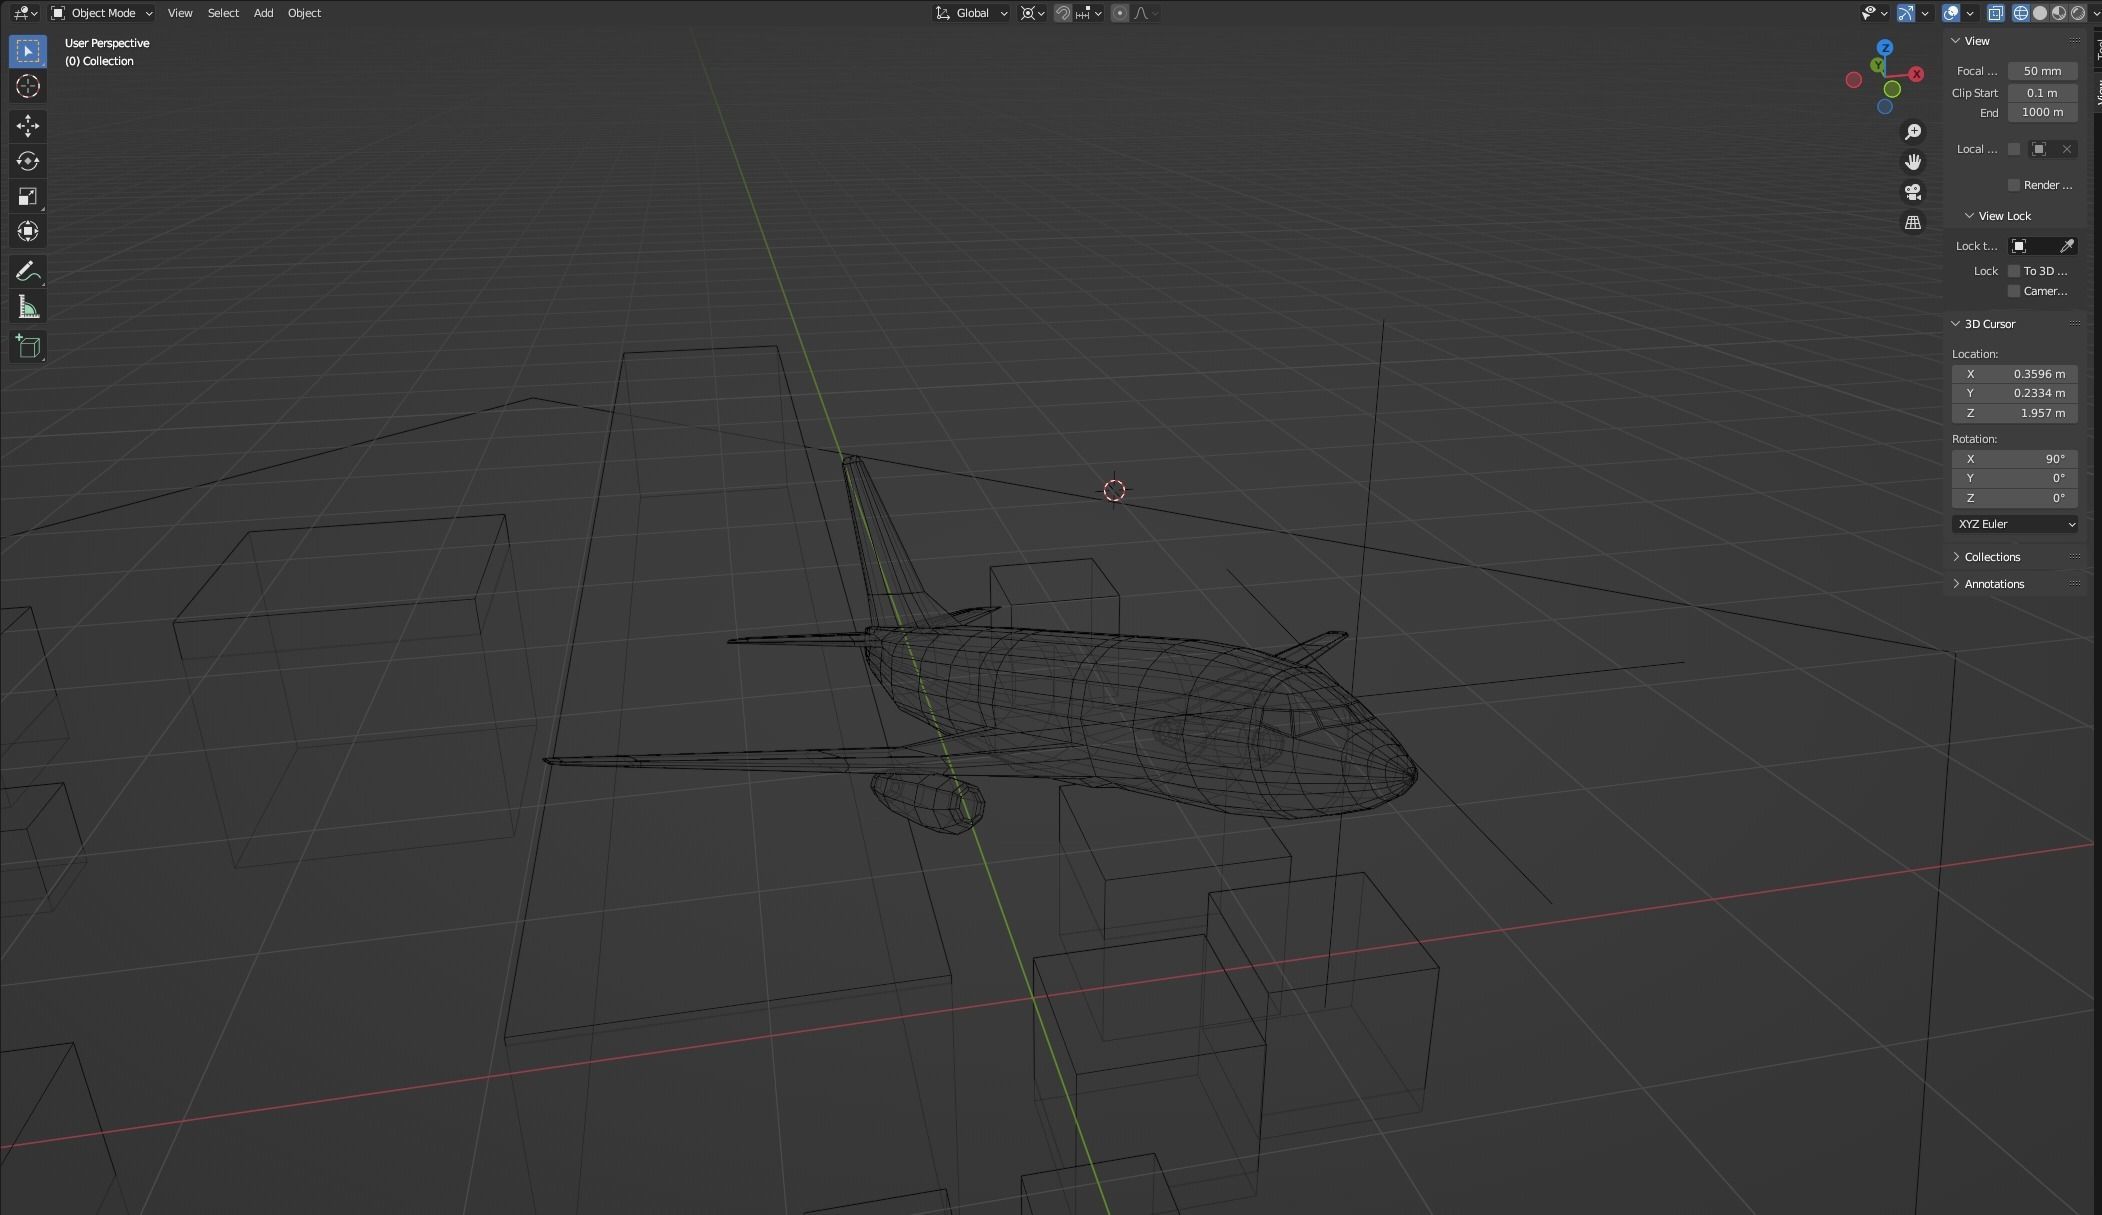This screenshot has width=2102, height=1215.
Task: Open the Object Mode dropdown
Action: point(102,13)
